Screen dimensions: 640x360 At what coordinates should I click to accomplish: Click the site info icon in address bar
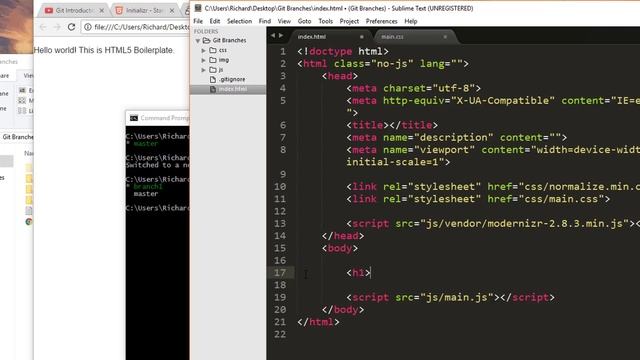(x=87, y=27)
